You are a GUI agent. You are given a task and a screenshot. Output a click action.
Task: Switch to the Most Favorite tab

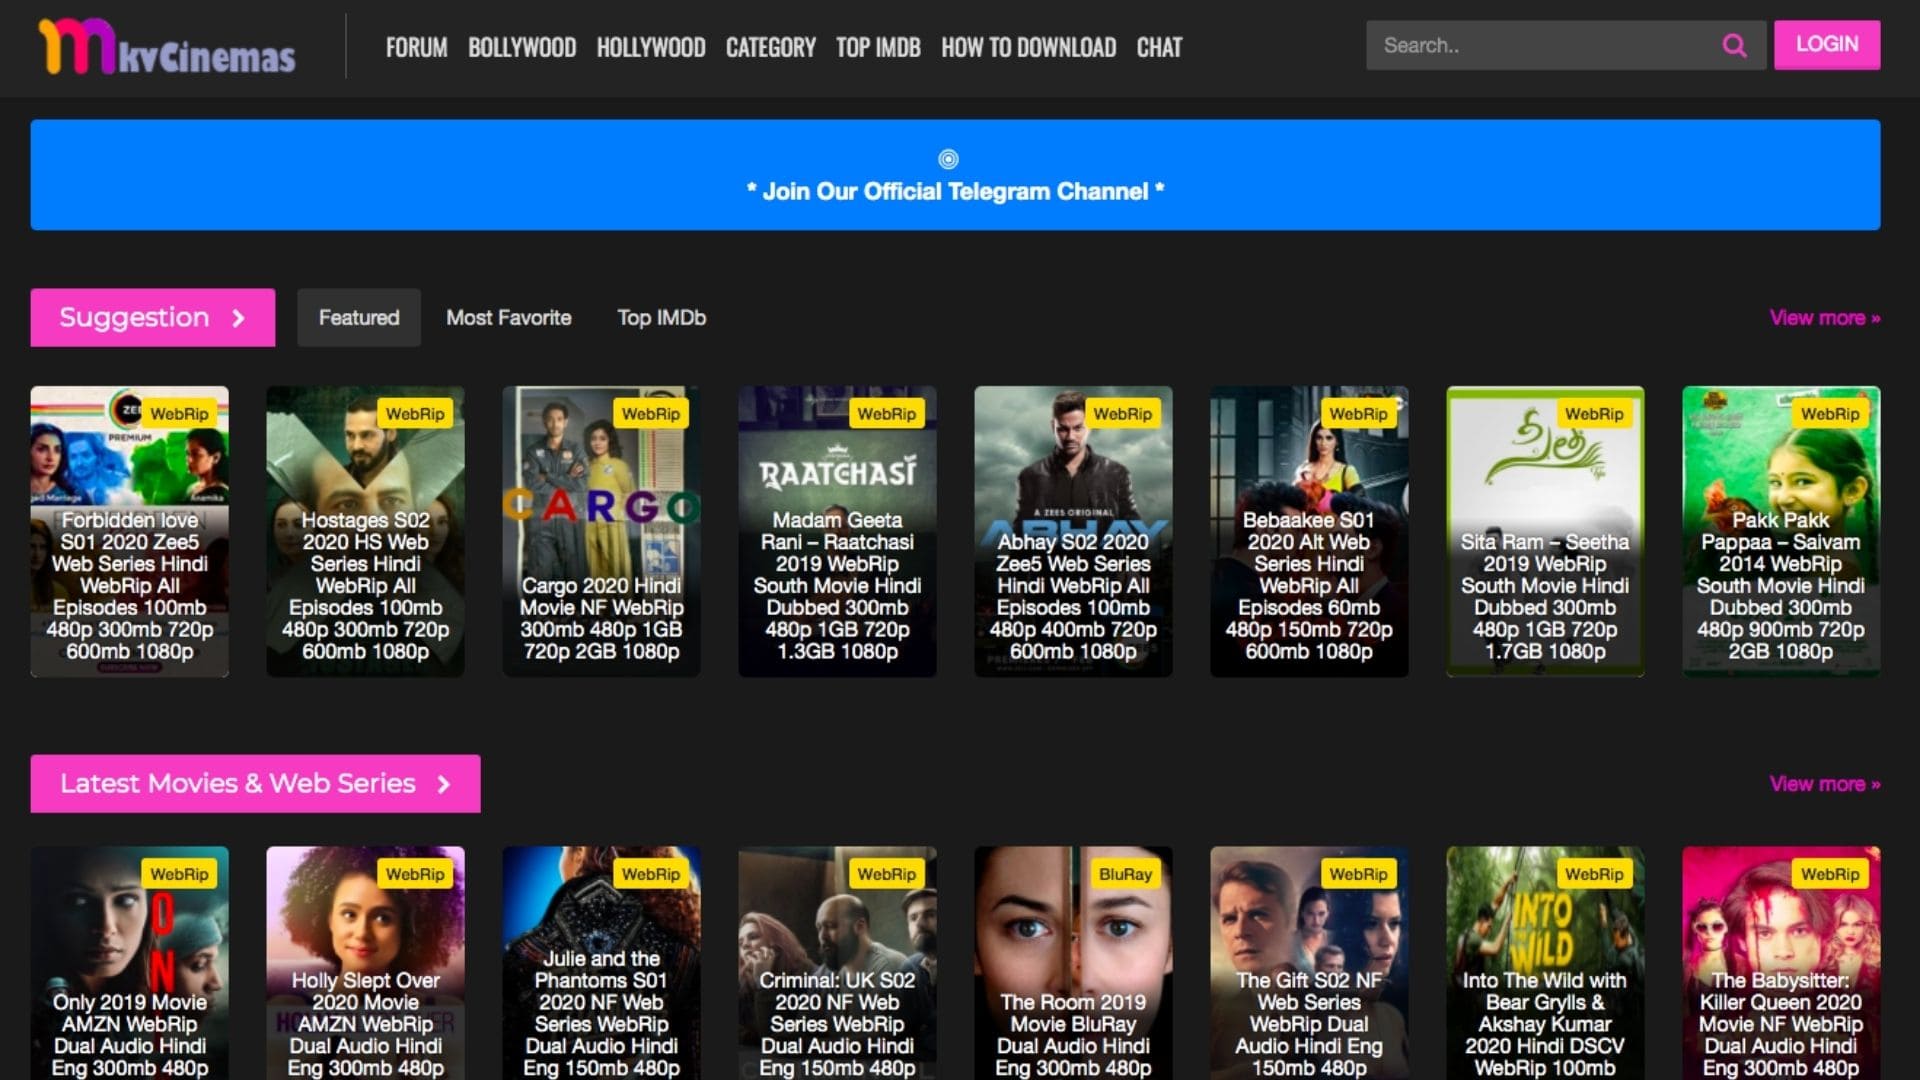[x=509, y=318]
